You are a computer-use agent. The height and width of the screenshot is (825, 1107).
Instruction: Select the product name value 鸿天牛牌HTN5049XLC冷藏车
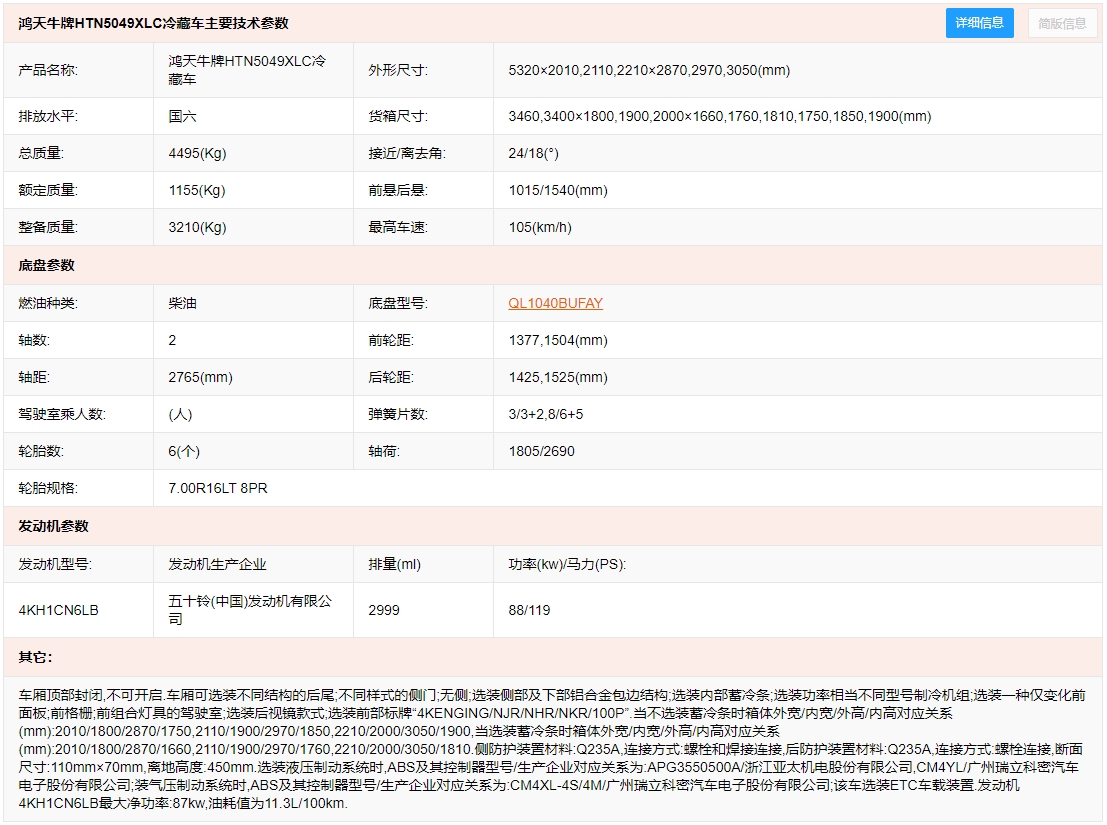pyautogui.click(x=247, y=70)
